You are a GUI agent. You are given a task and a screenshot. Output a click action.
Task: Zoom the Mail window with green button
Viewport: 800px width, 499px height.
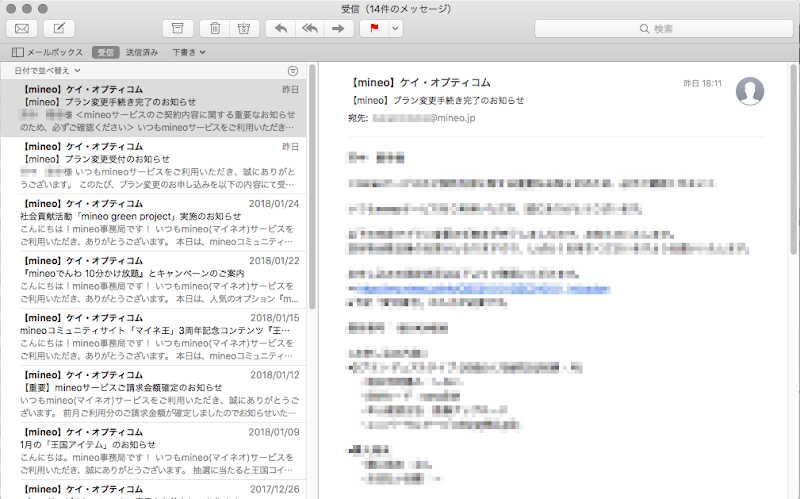(43, 9)
